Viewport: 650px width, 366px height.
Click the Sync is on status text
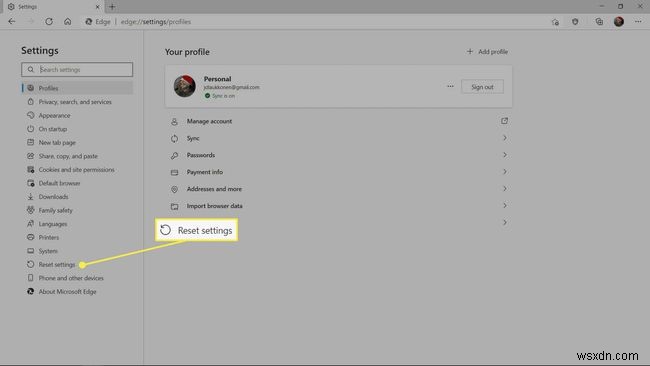tap(223, 96)
